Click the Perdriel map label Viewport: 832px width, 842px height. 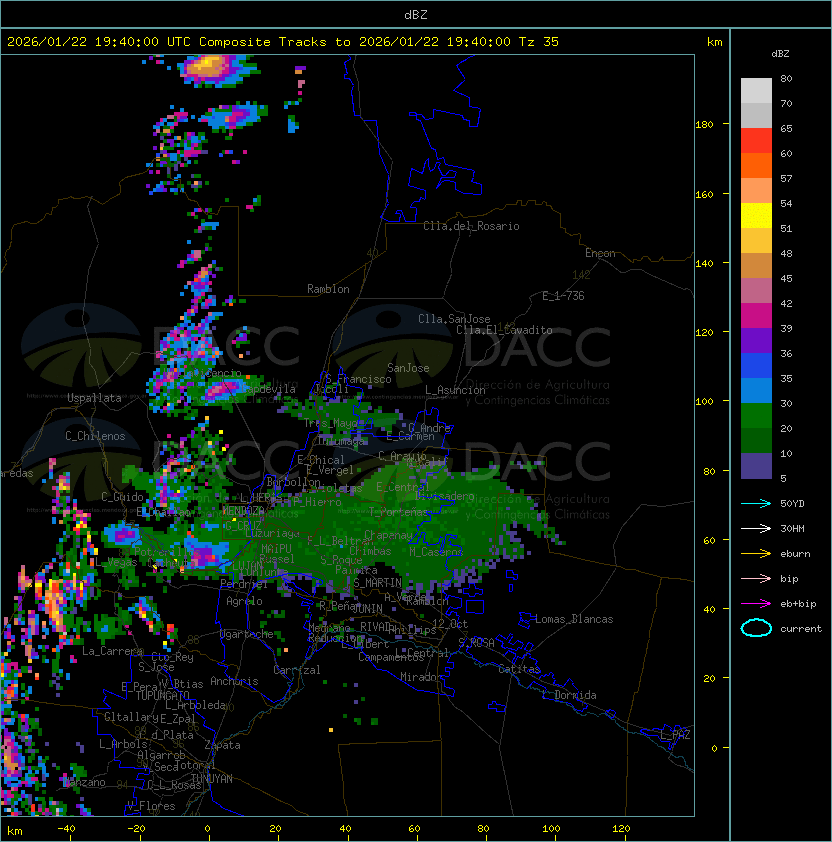pos(244,583)
